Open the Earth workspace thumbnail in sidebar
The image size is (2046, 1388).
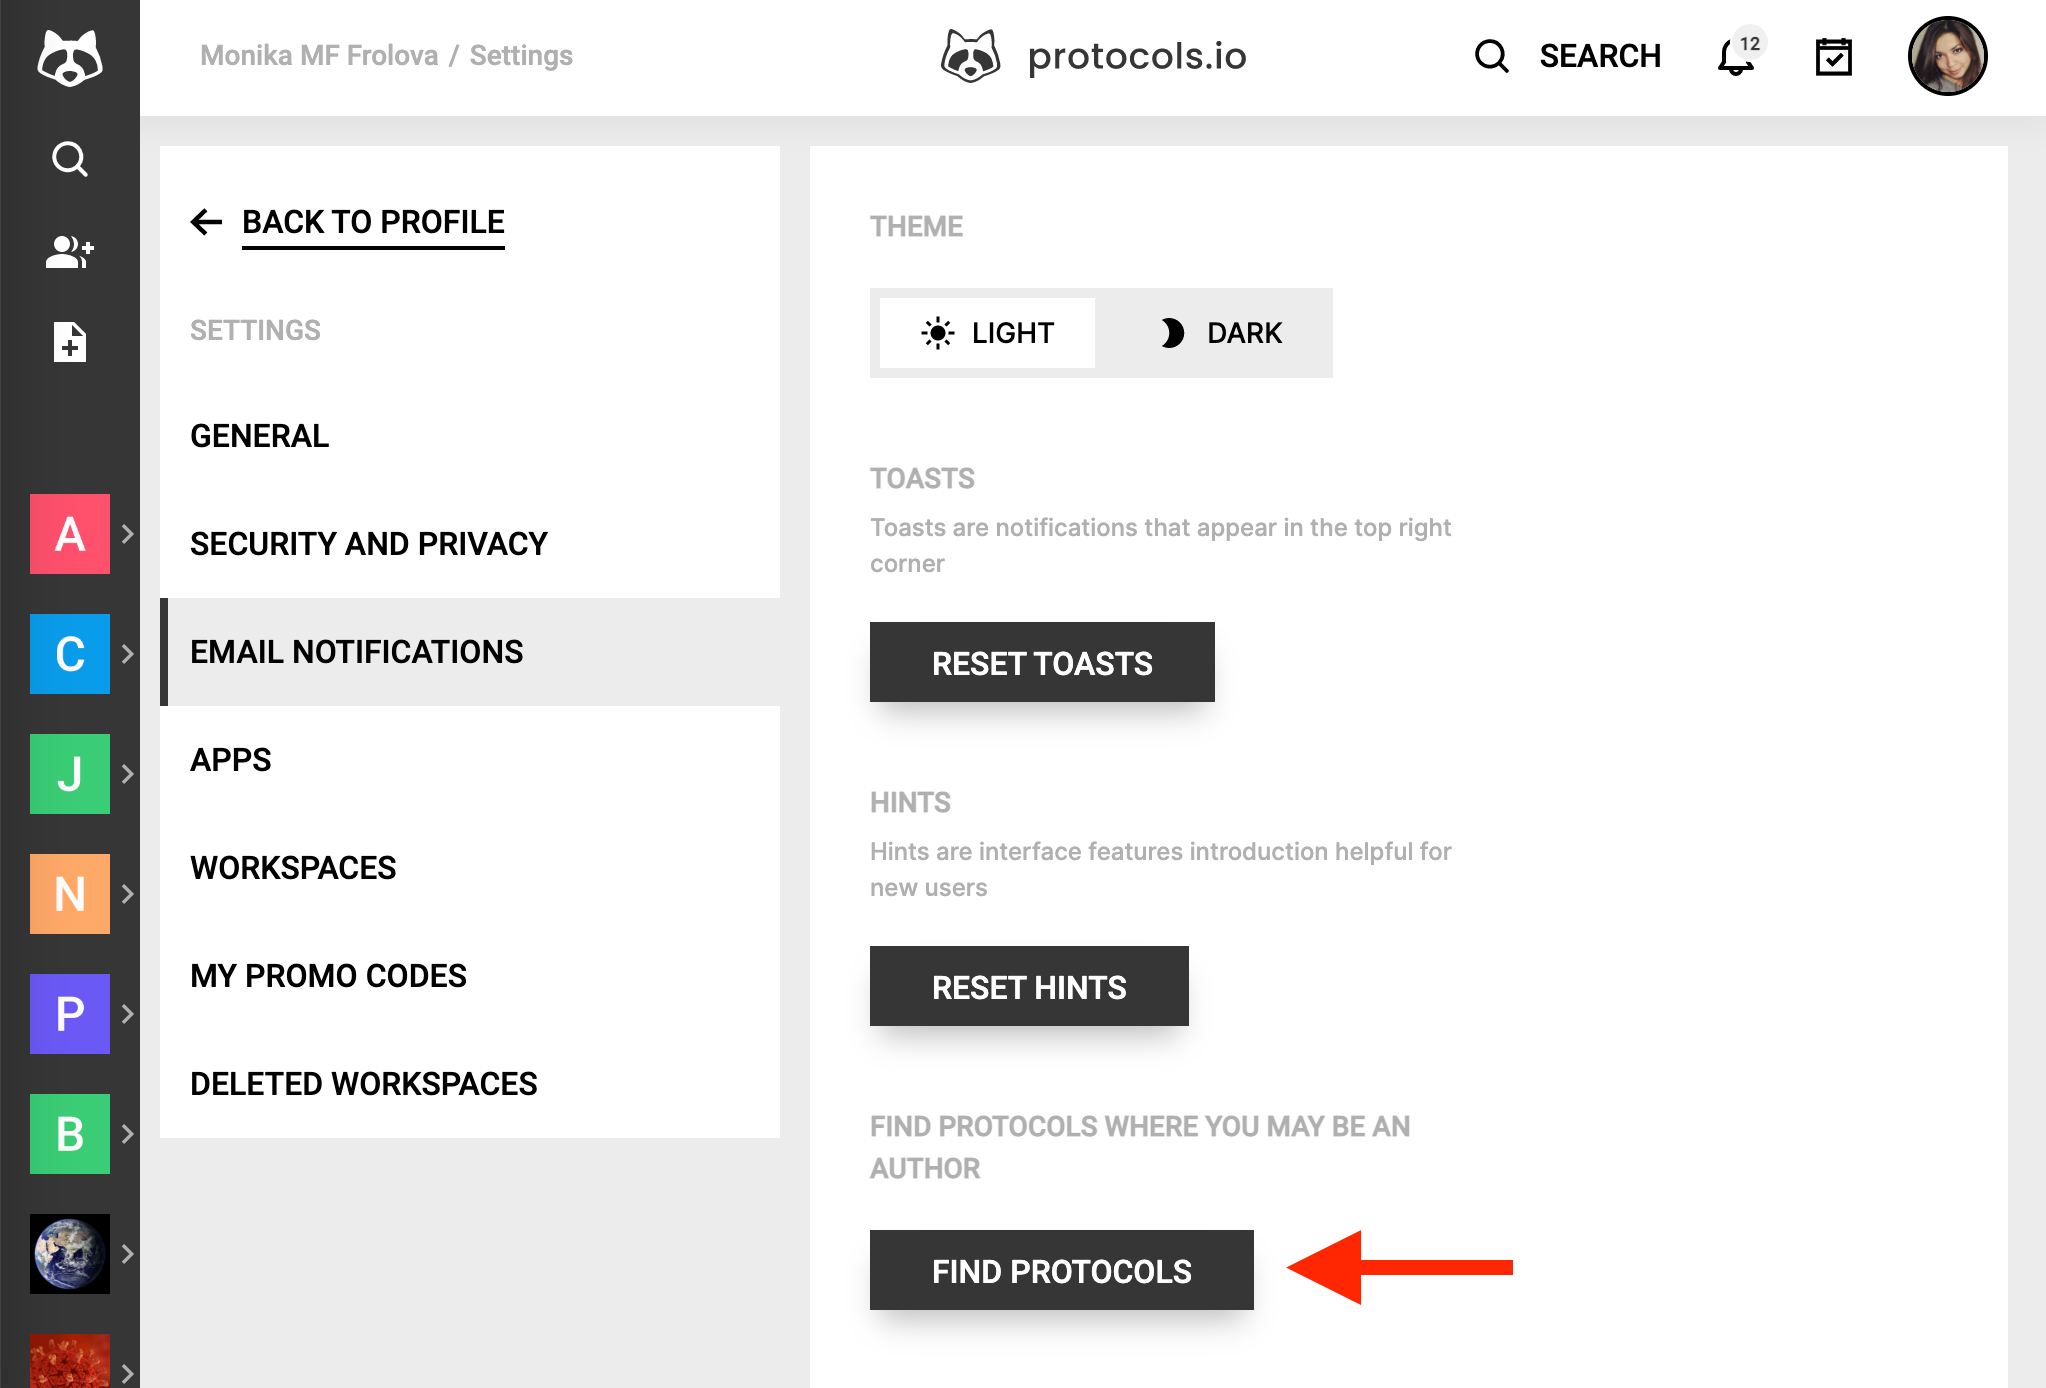pos(68,1253)
